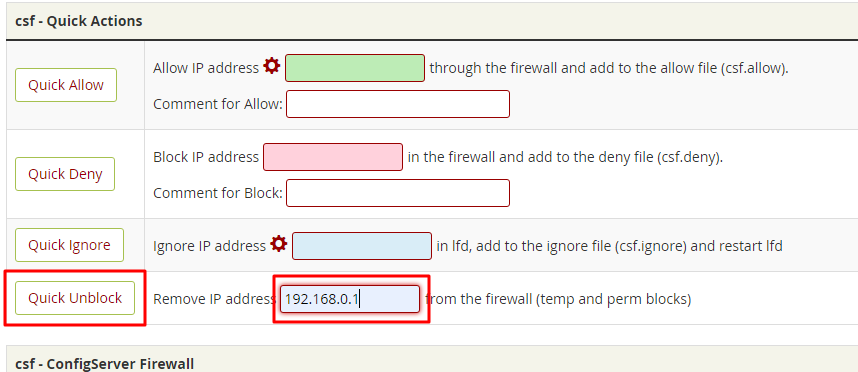Screen dimensions: 858x372
Task: Click the field containing 192.168.0.1
Action: [350, 299]
